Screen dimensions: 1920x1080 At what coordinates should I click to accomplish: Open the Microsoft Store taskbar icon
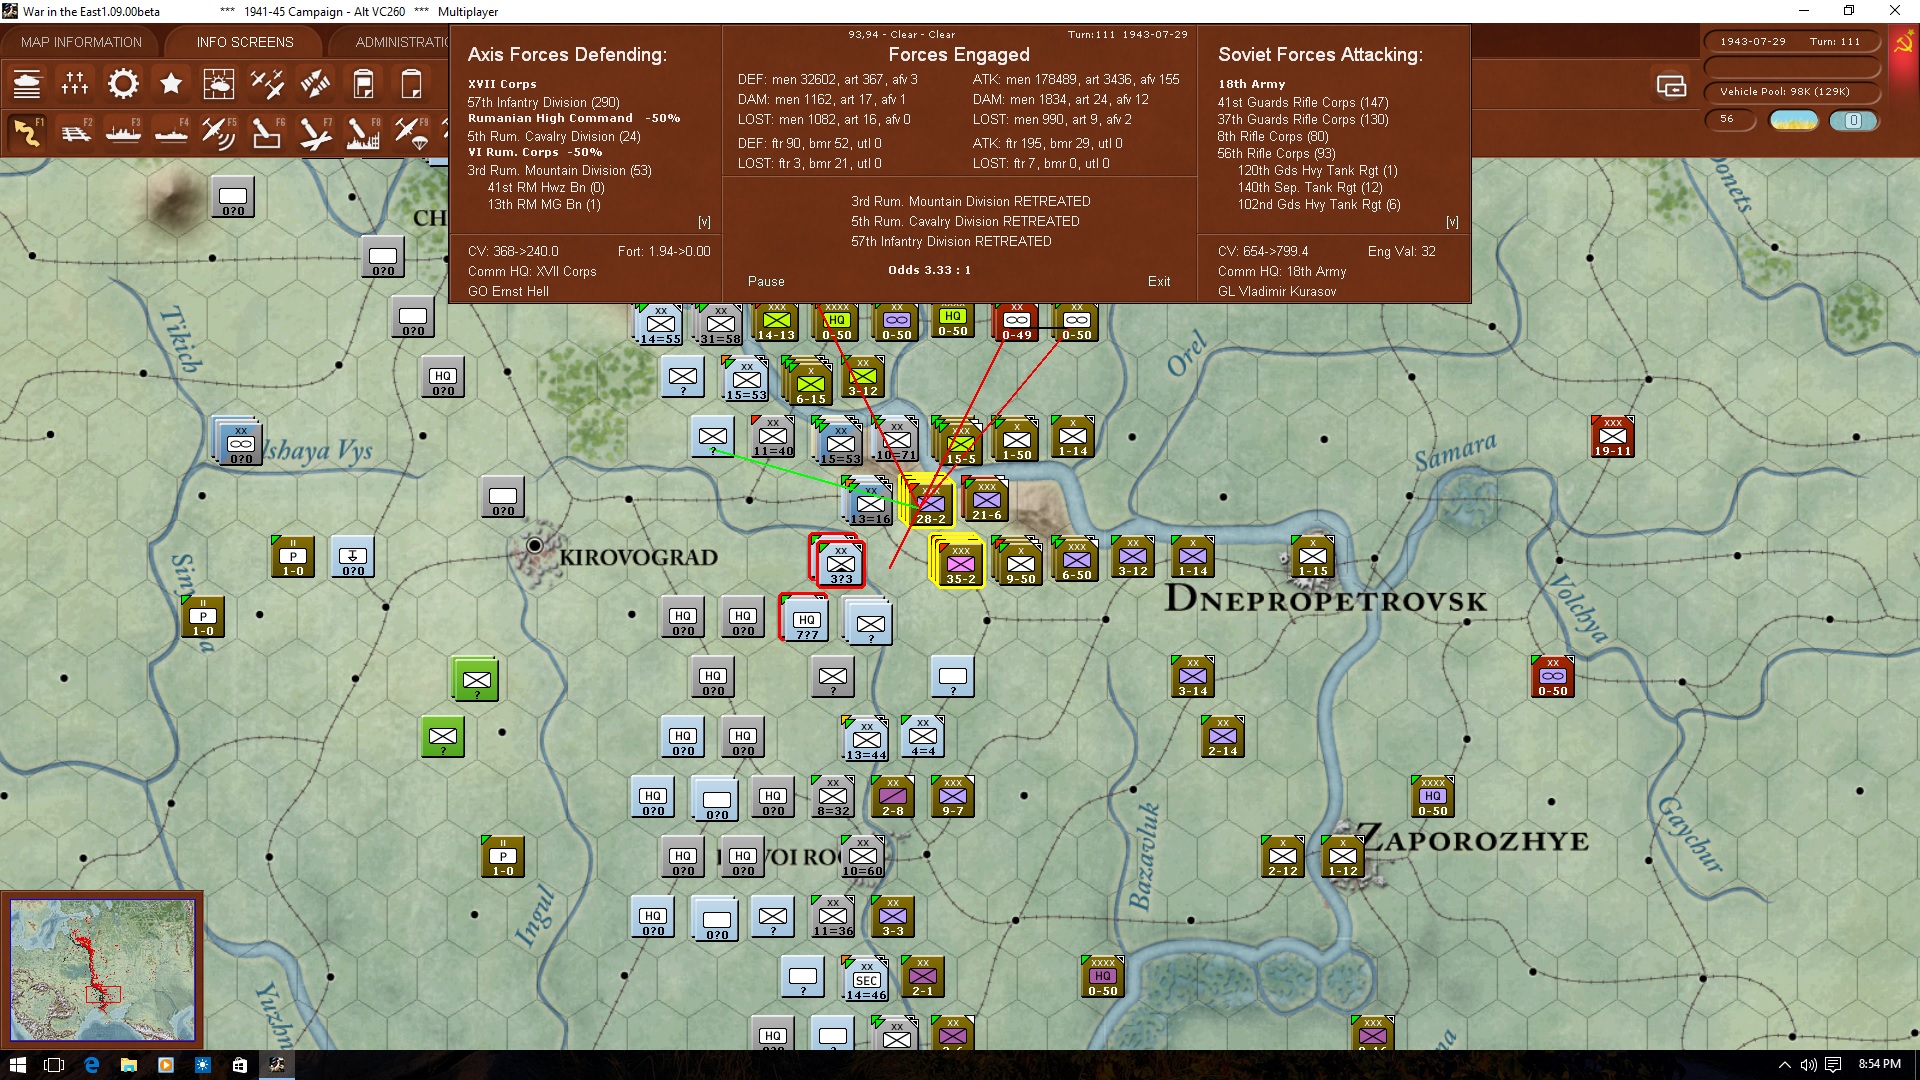point(240,1065)
